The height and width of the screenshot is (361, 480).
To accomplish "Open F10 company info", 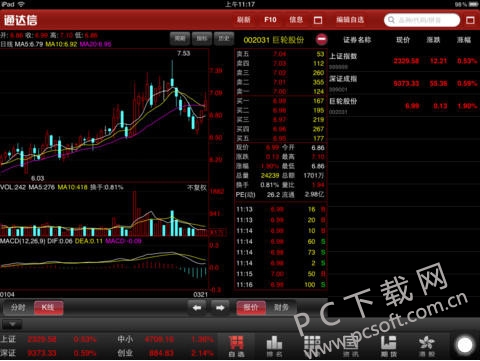I will coord(270,20).
